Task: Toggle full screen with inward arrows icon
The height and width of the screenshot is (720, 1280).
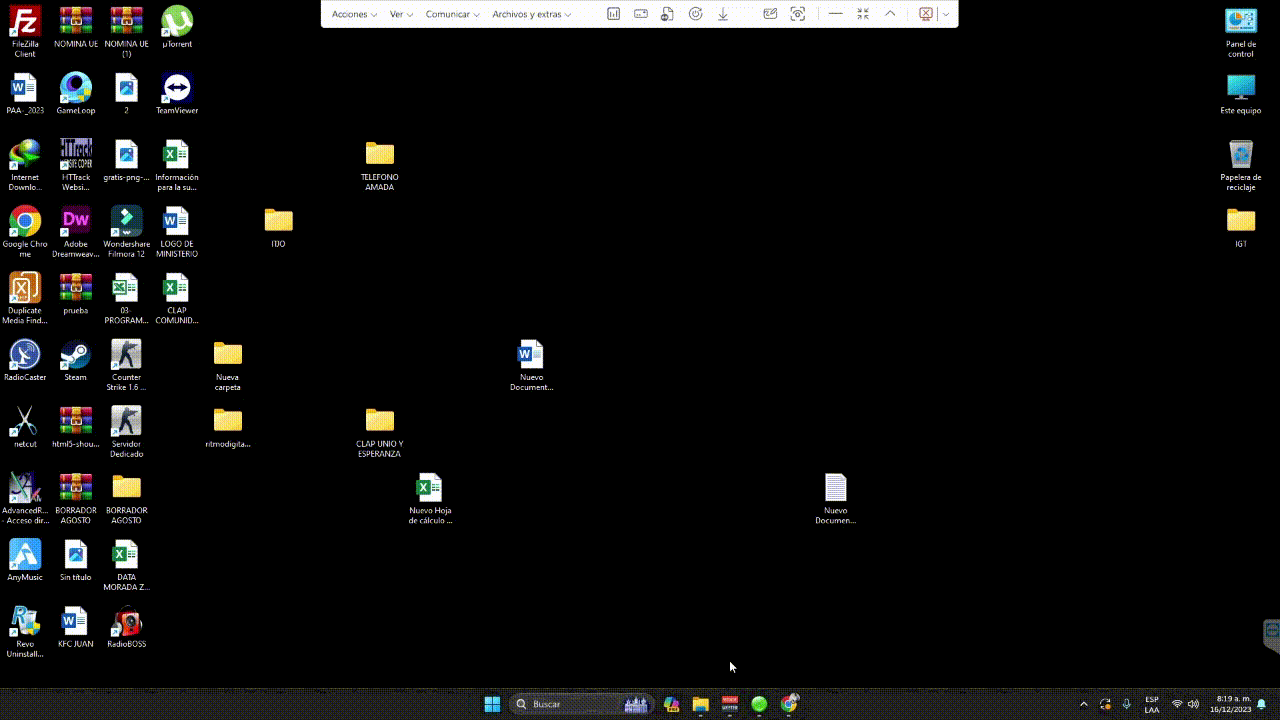Action: [x=863, y=14]
